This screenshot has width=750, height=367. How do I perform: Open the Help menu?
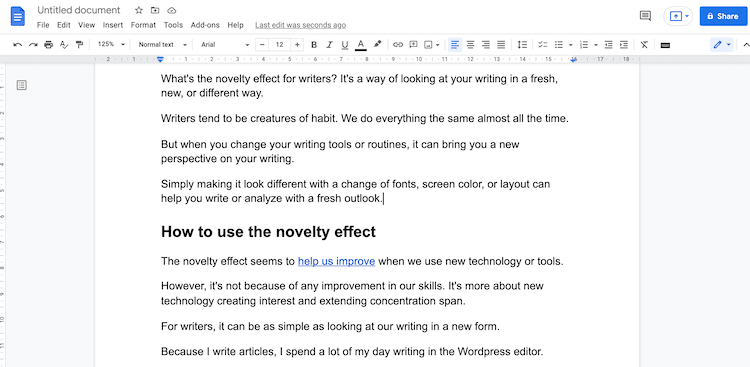pos(235,25)
